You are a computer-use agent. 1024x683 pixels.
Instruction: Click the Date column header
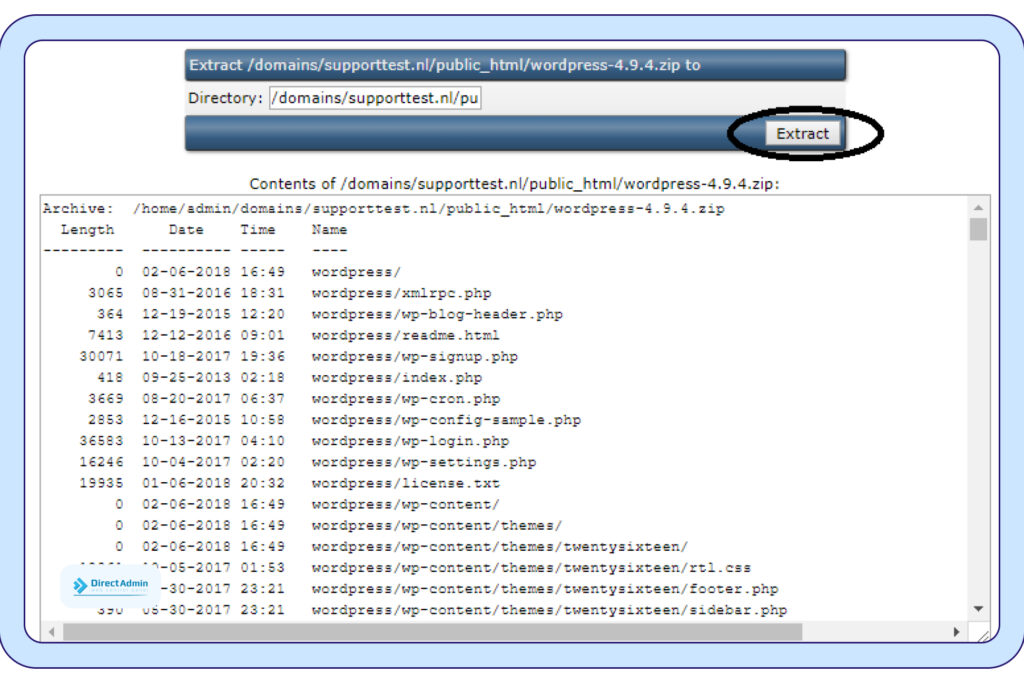click(186, 230)
